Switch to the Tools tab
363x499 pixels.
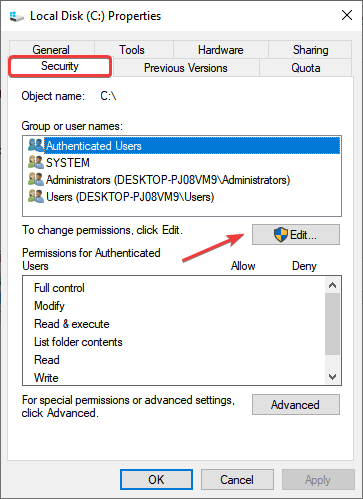point(133,50)
